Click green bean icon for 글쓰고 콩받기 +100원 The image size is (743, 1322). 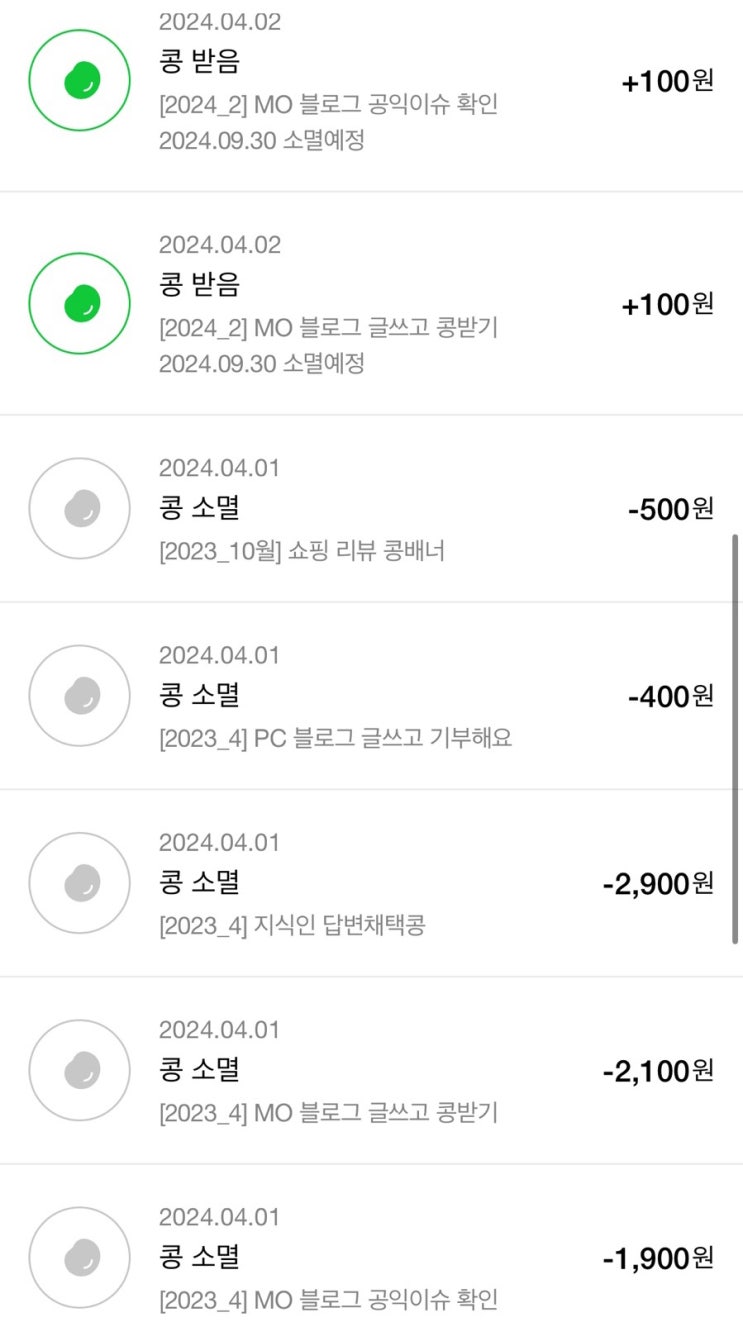79,303
